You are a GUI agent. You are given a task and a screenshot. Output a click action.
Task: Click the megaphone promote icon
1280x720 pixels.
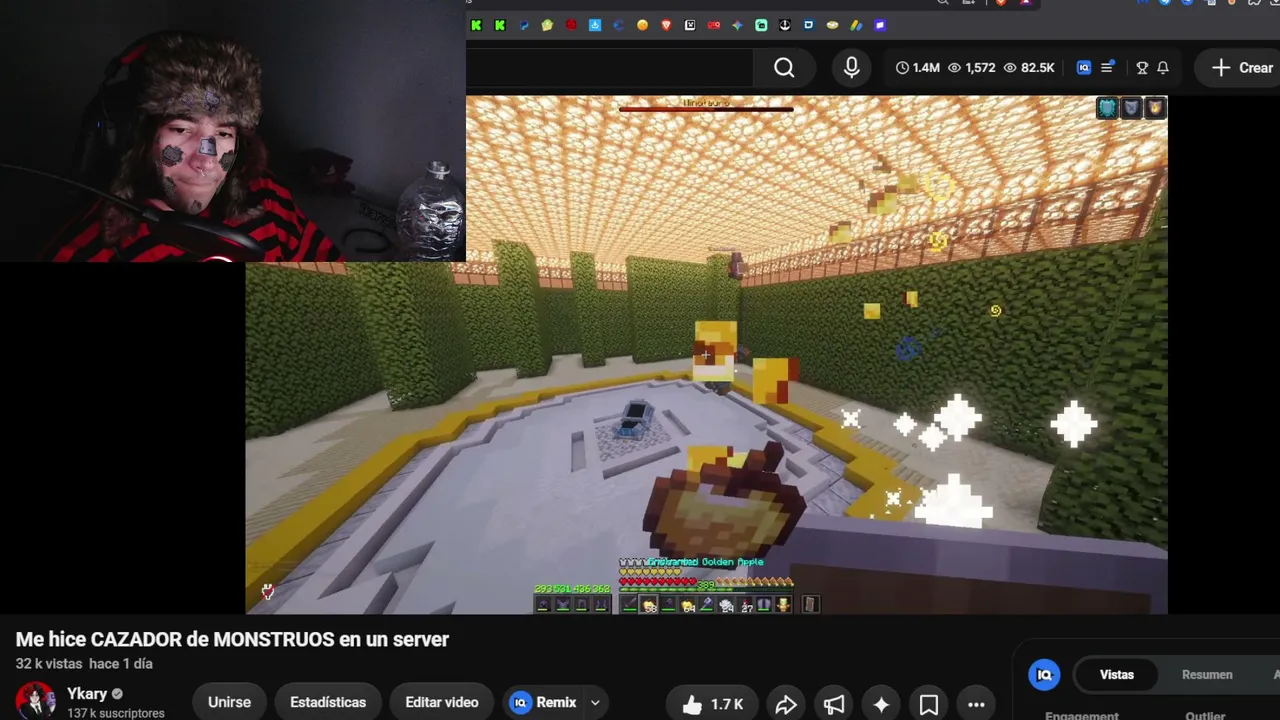[834, 704]
